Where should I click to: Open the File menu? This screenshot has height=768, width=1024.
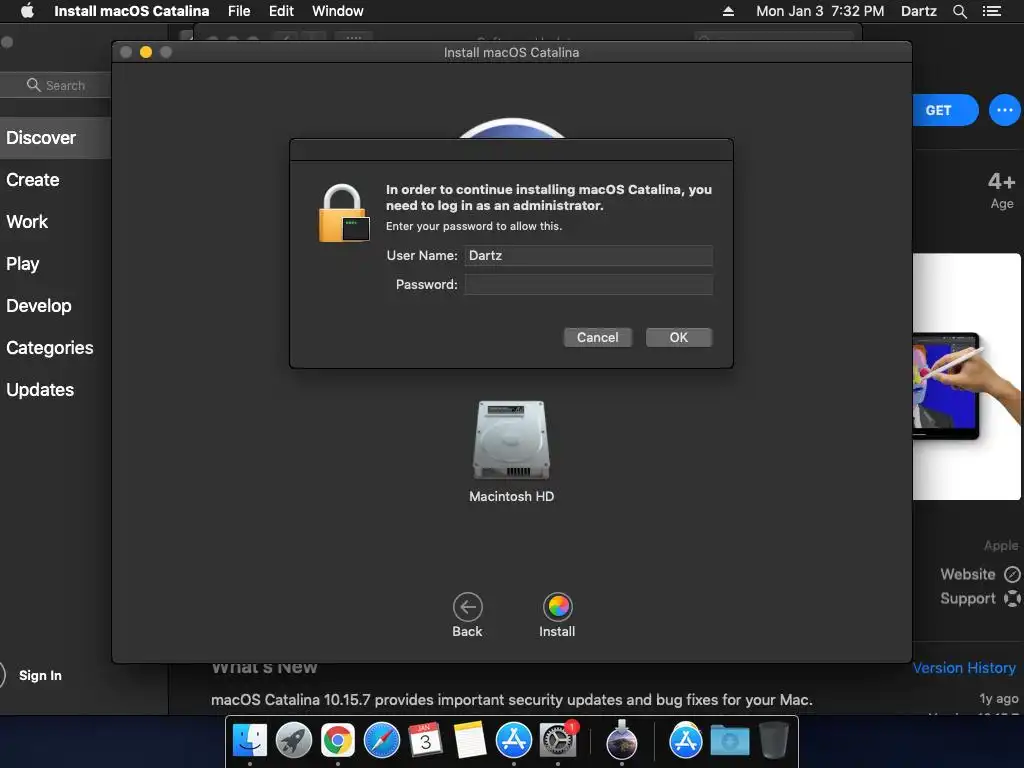coord(239,11)
